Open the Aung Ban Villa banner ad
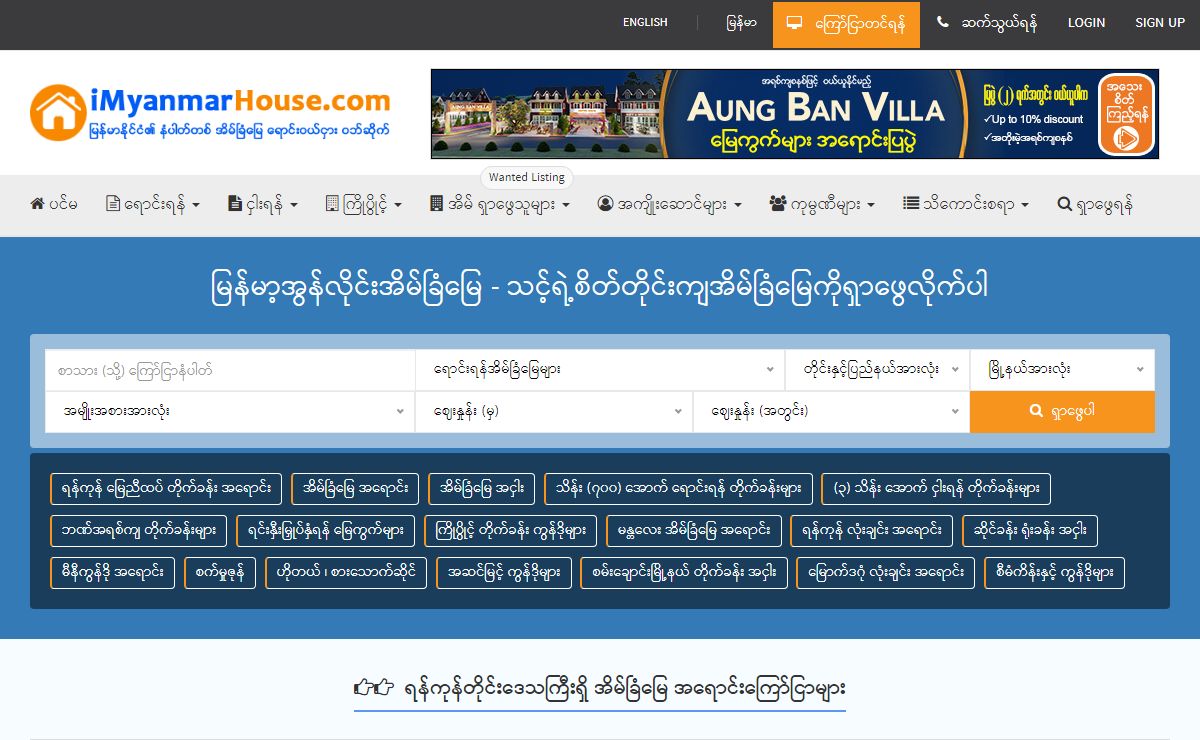Screen dimensions: 1200x740 point(795,114)
